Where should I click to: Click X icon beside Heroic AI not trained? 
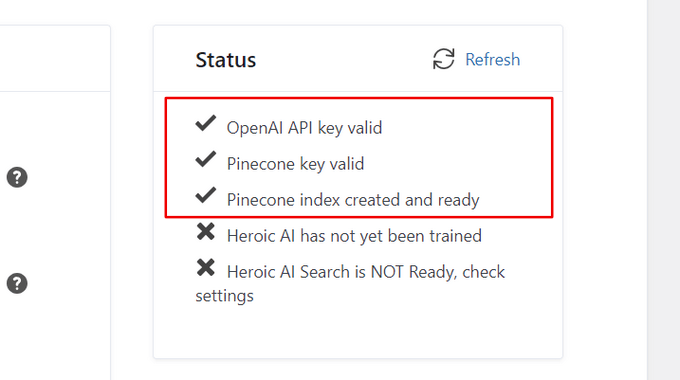pos(206,232)
